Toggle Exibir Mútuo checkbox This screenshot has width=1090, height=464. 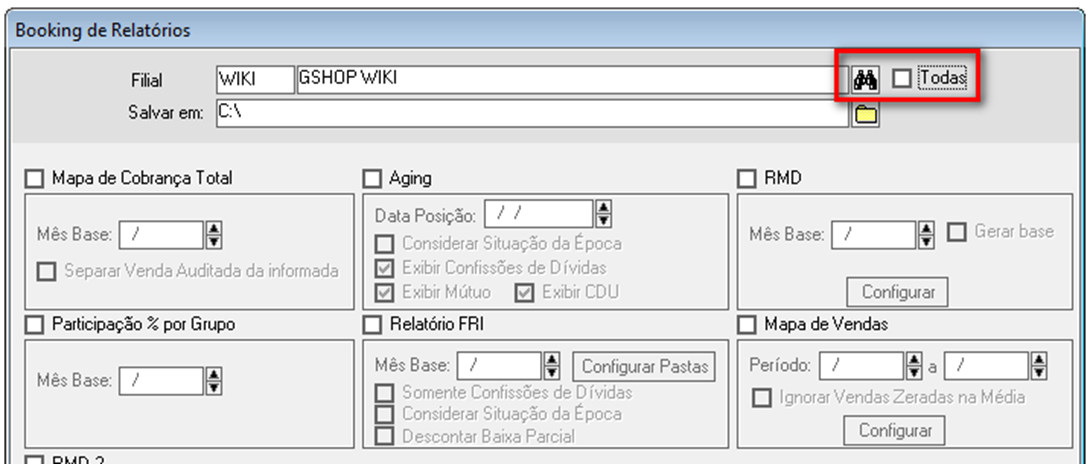click(x=384, y=293)
